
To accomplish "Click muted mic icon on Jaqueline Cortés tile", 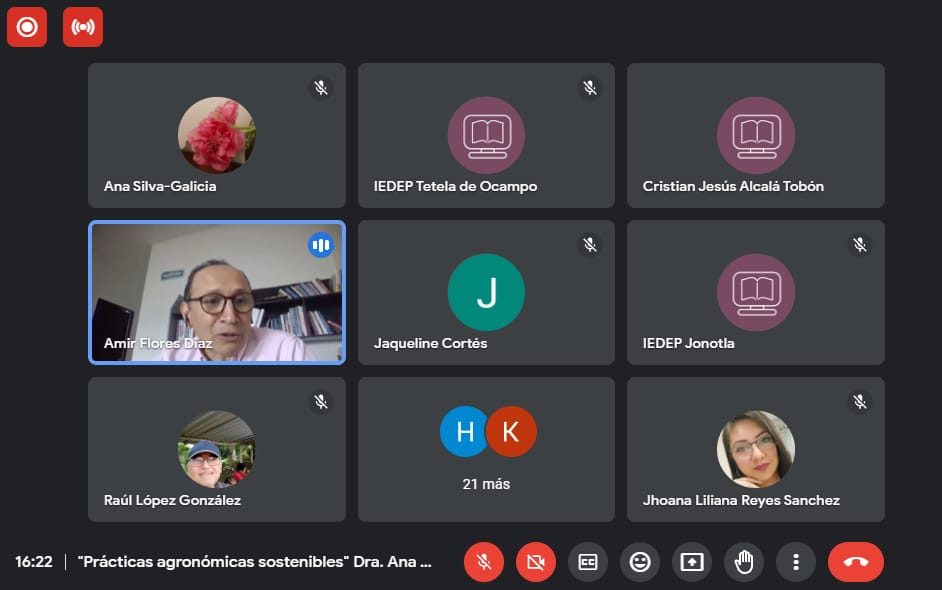I will click(590, 245).
